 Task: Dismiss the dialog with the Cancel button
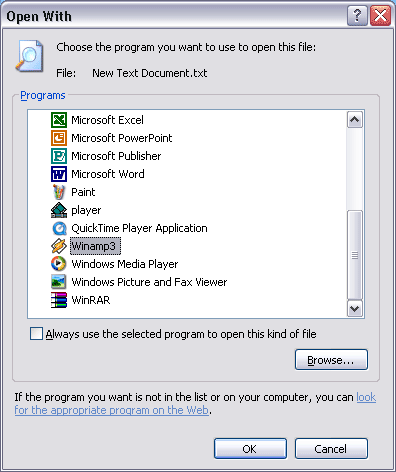(x=331, y=449)
